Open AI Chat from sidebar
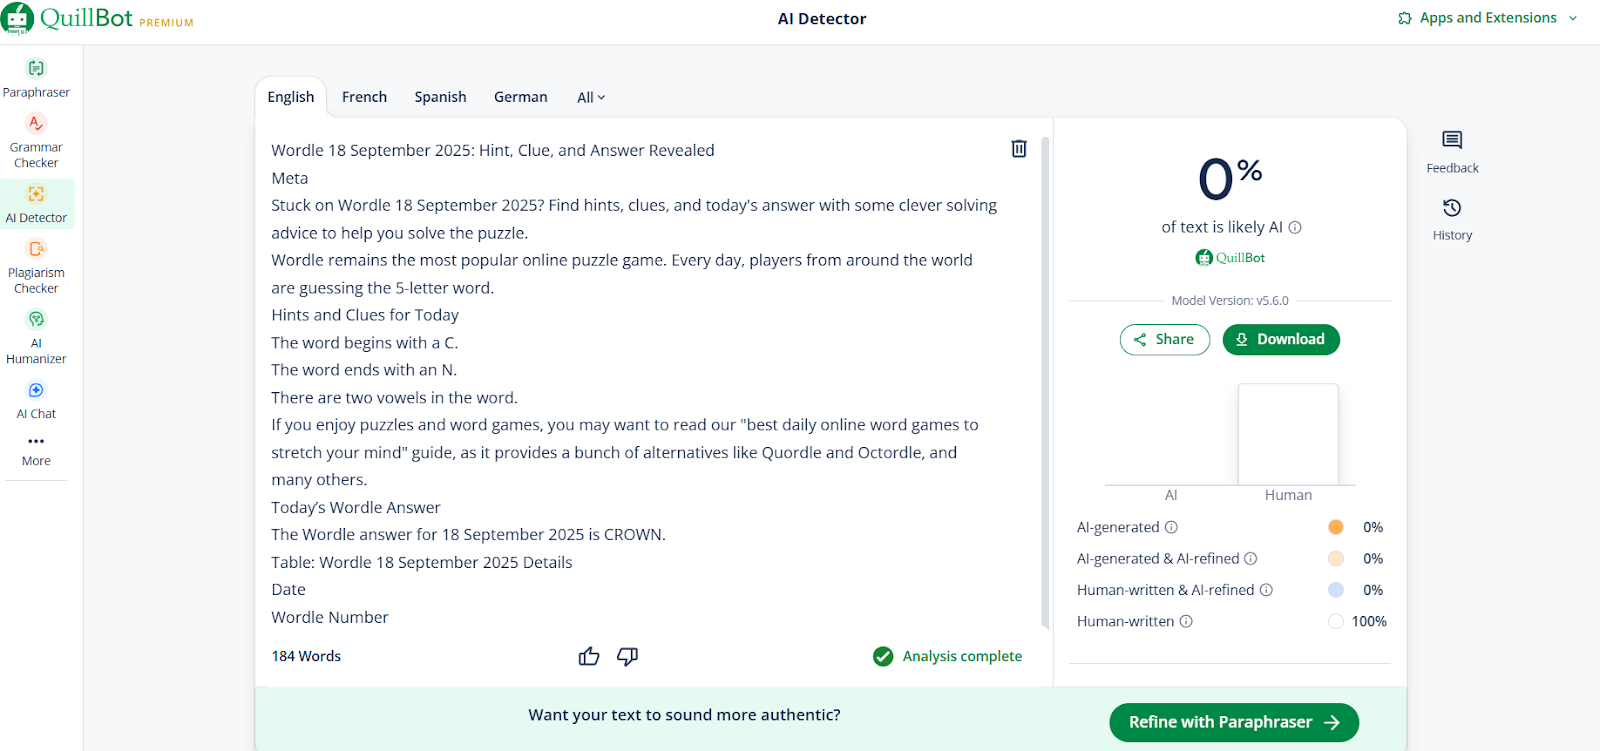Viewport: 1600px width, 751px height. click(x=36, y=399)
